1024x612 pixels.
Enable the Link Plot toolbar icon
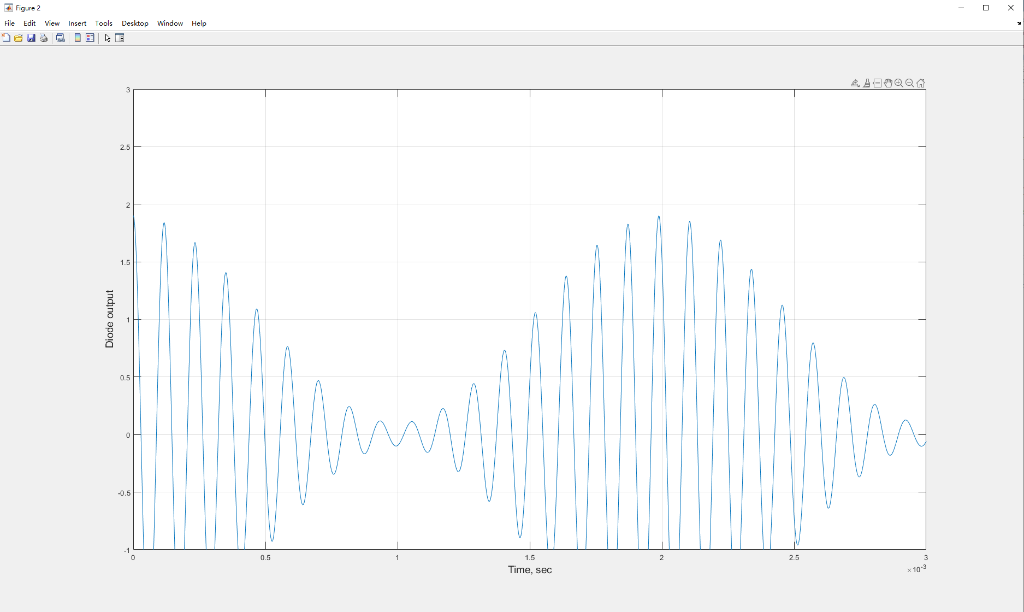[60, 37]
